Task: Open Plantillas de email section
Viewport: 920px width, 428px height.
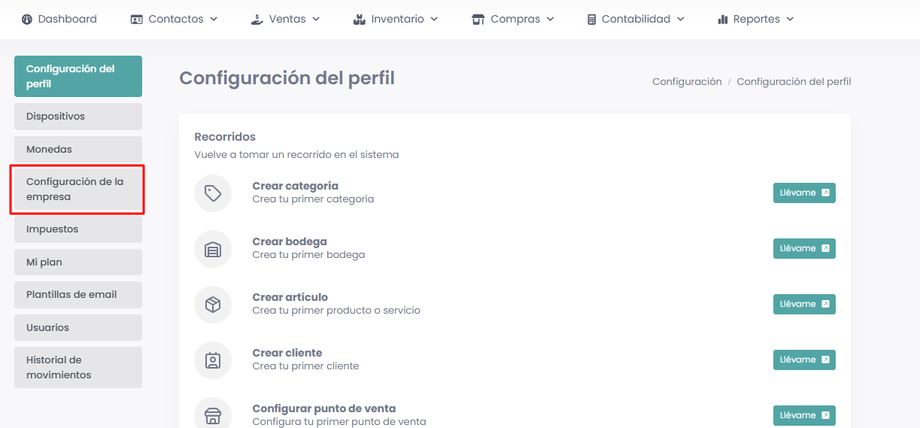Action: click(x=78, y=294)
